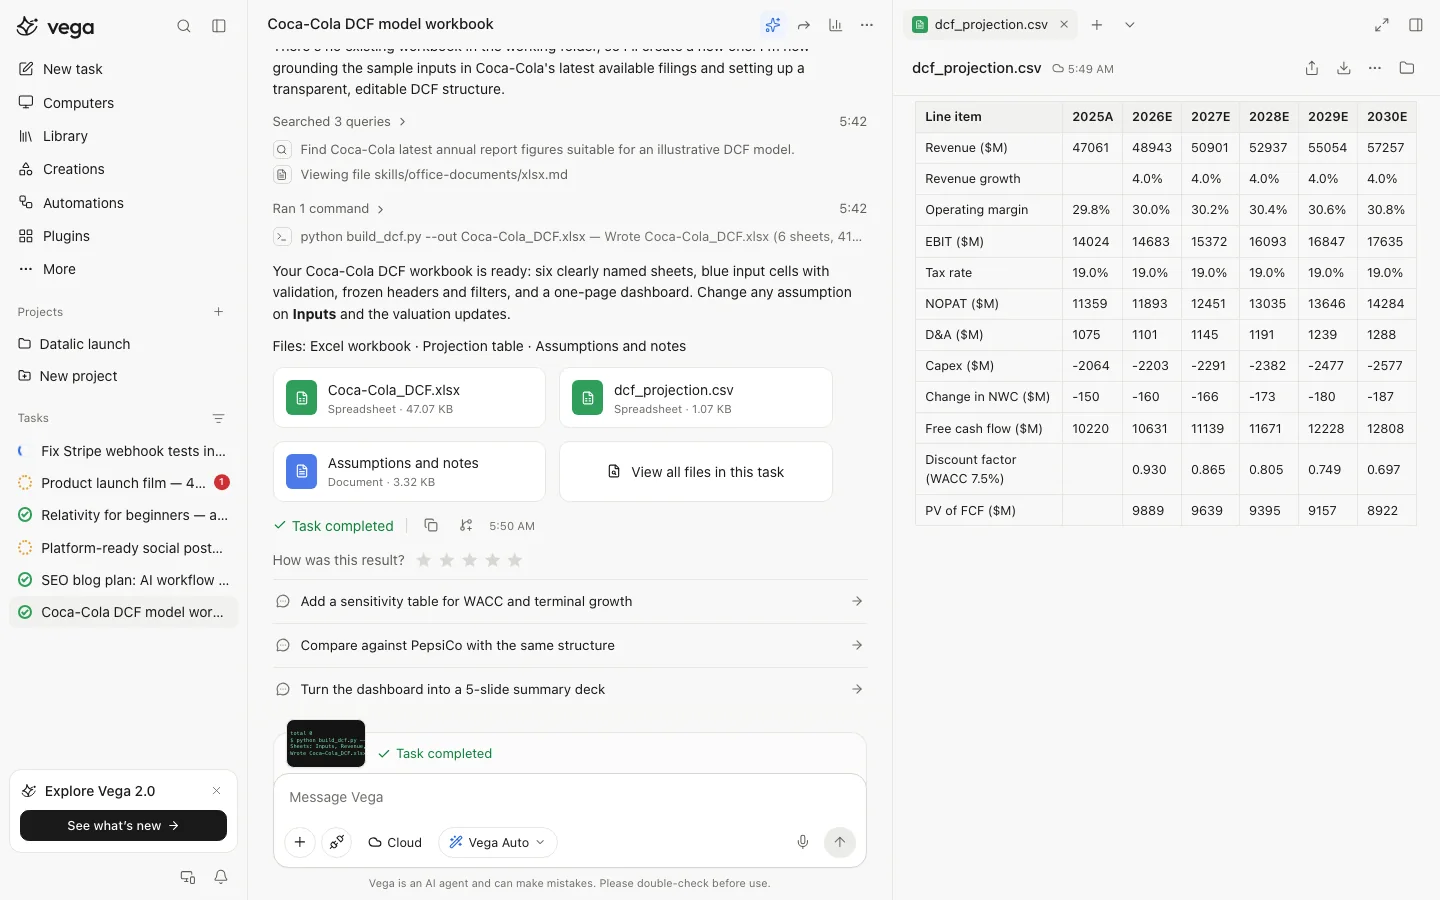
Task: Focus the Message Vega input field
Action: pyautogui.click(x=569, y=797)
